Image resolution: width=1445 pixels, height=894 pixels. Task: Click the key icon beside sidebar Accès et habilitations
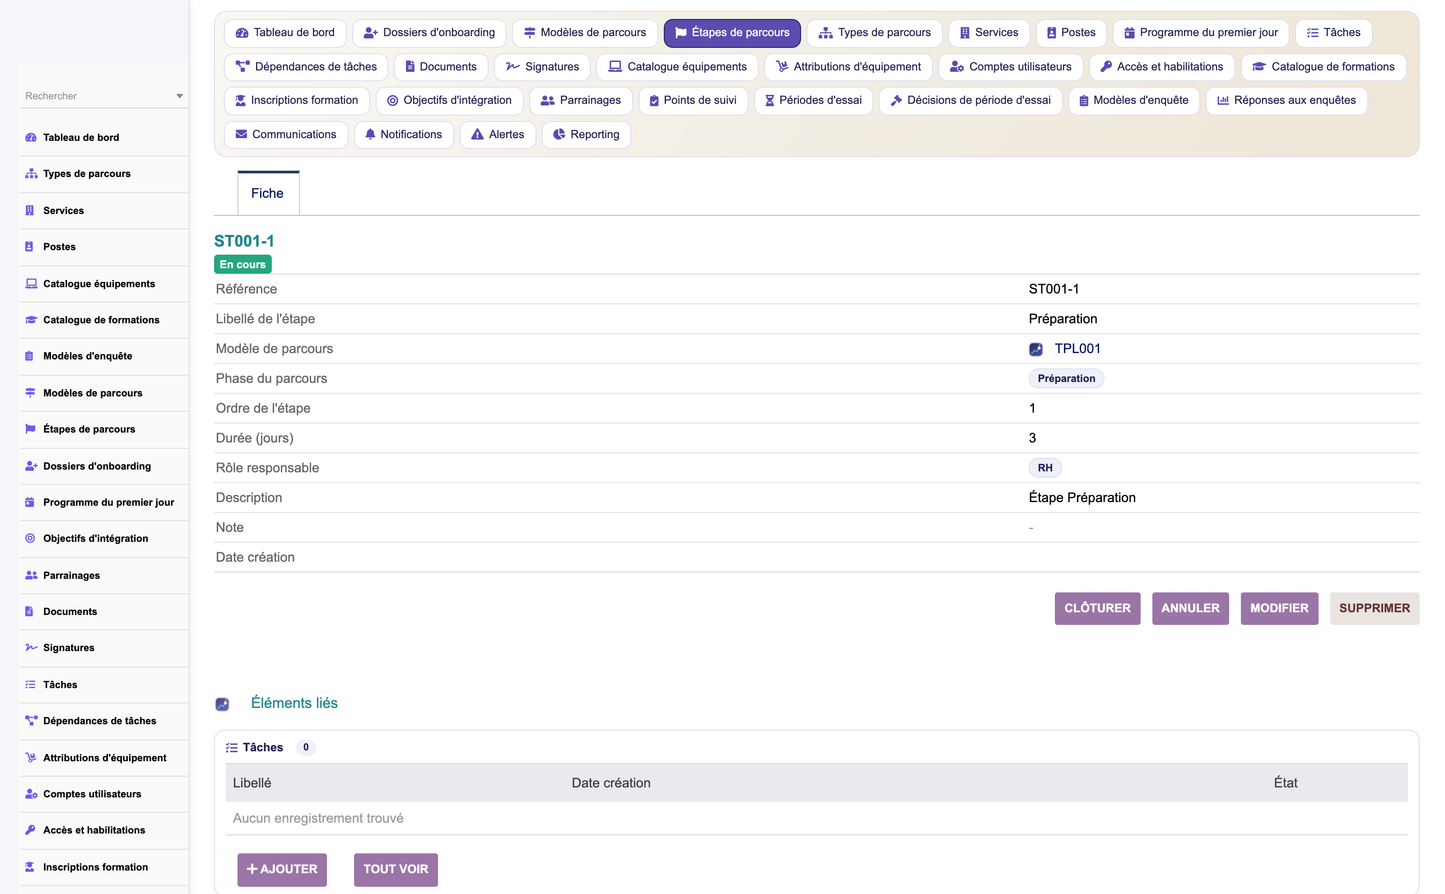click(x=30, y=830)
